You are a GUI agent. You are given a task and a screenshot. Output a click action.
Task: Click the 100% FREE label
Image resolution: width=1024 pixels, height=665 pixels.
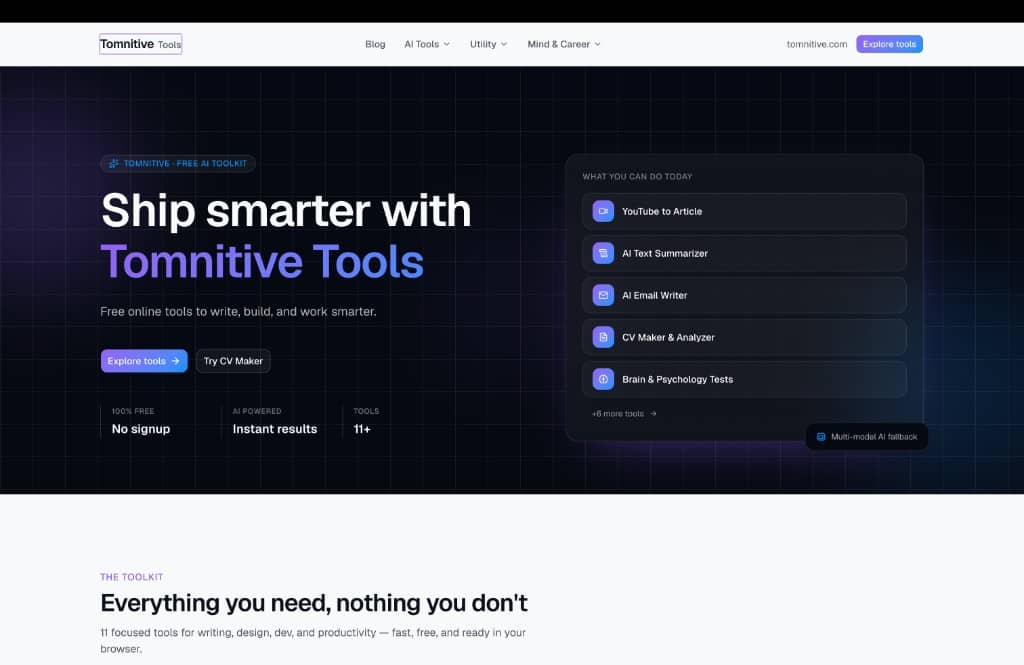point(133,411)
